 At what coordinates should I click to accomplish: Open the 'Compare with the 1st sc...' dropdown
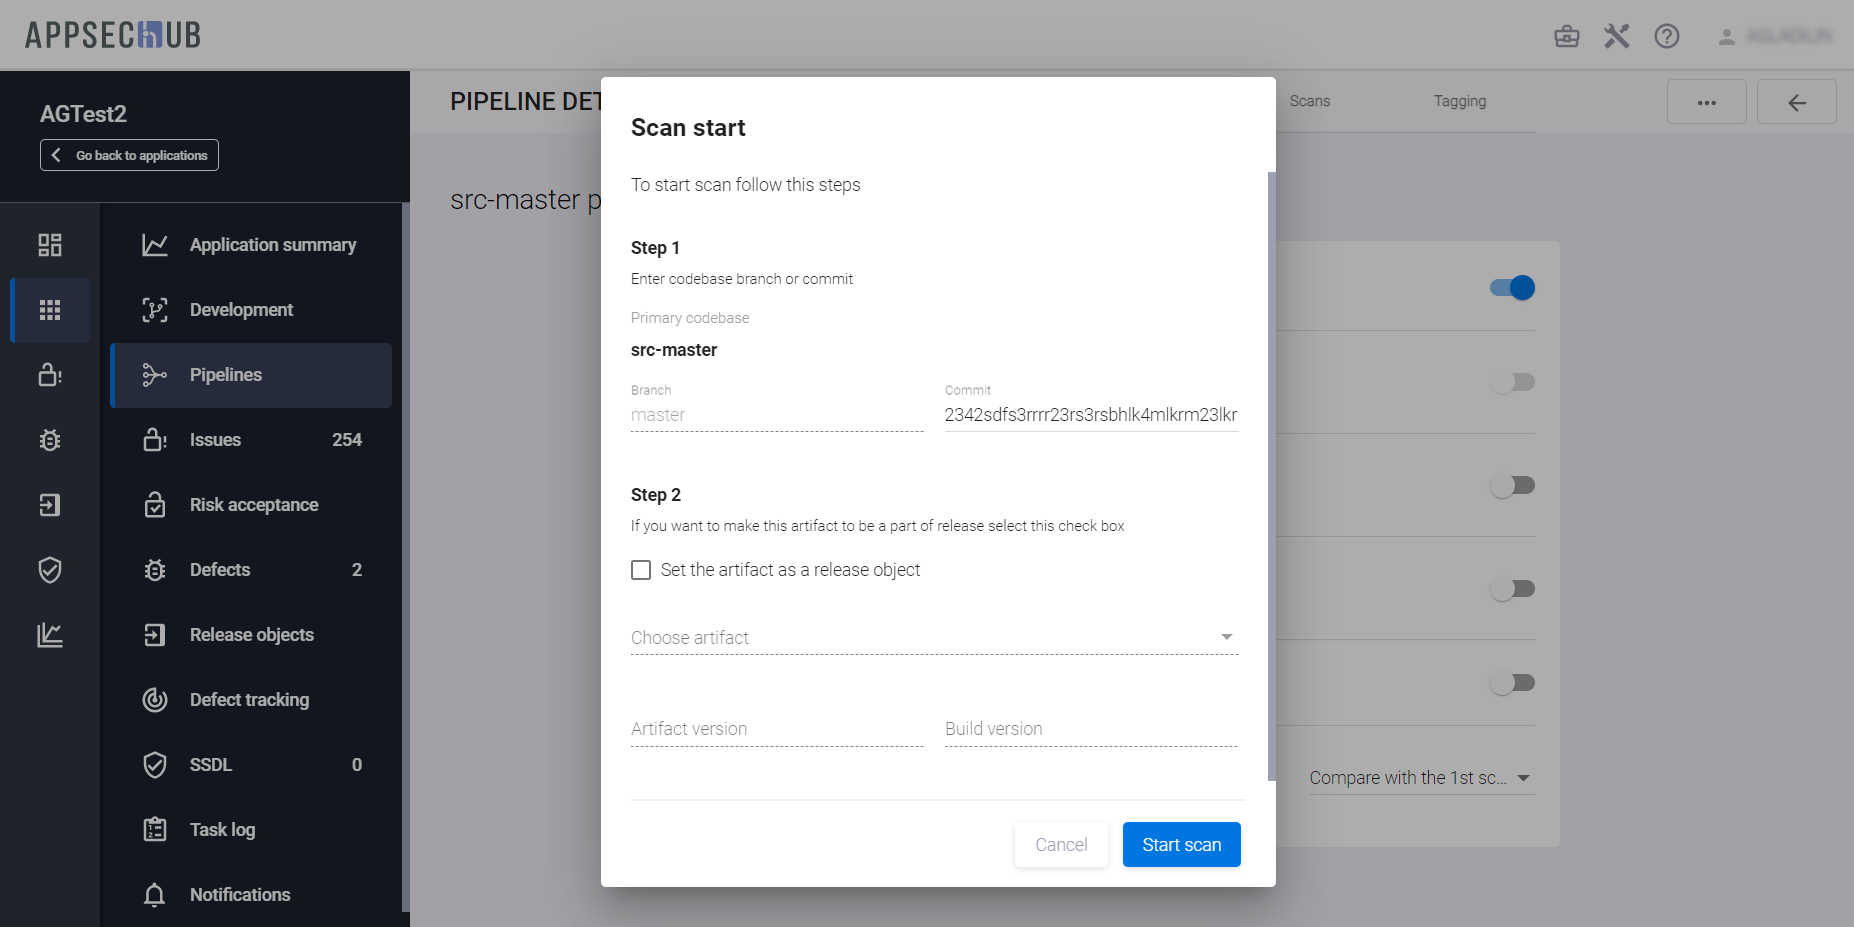tap(1420, 778)
